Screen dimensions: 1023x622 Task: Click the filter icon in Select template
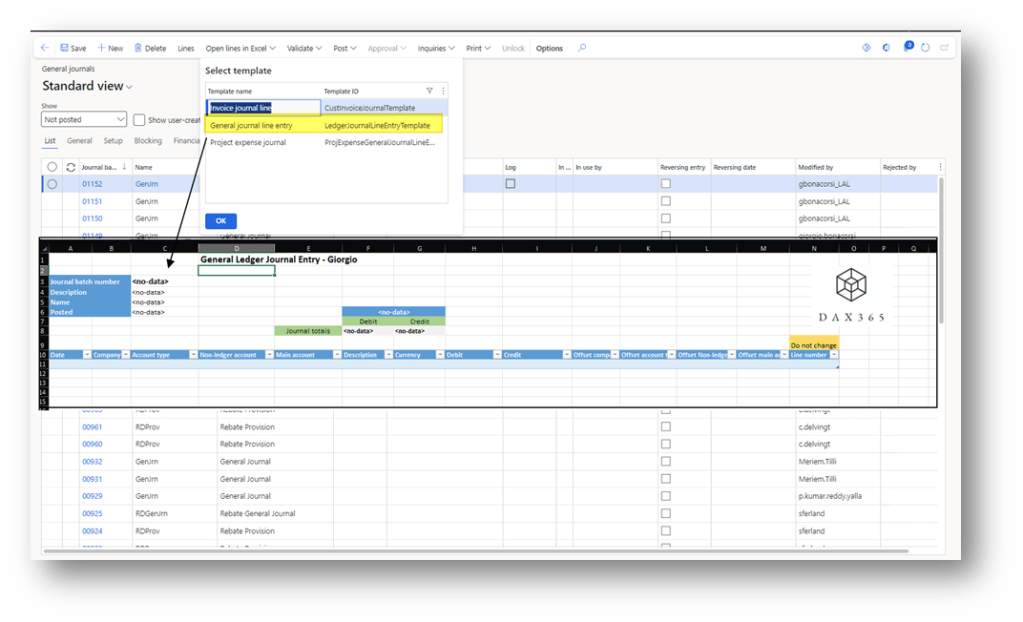(430, 91)
